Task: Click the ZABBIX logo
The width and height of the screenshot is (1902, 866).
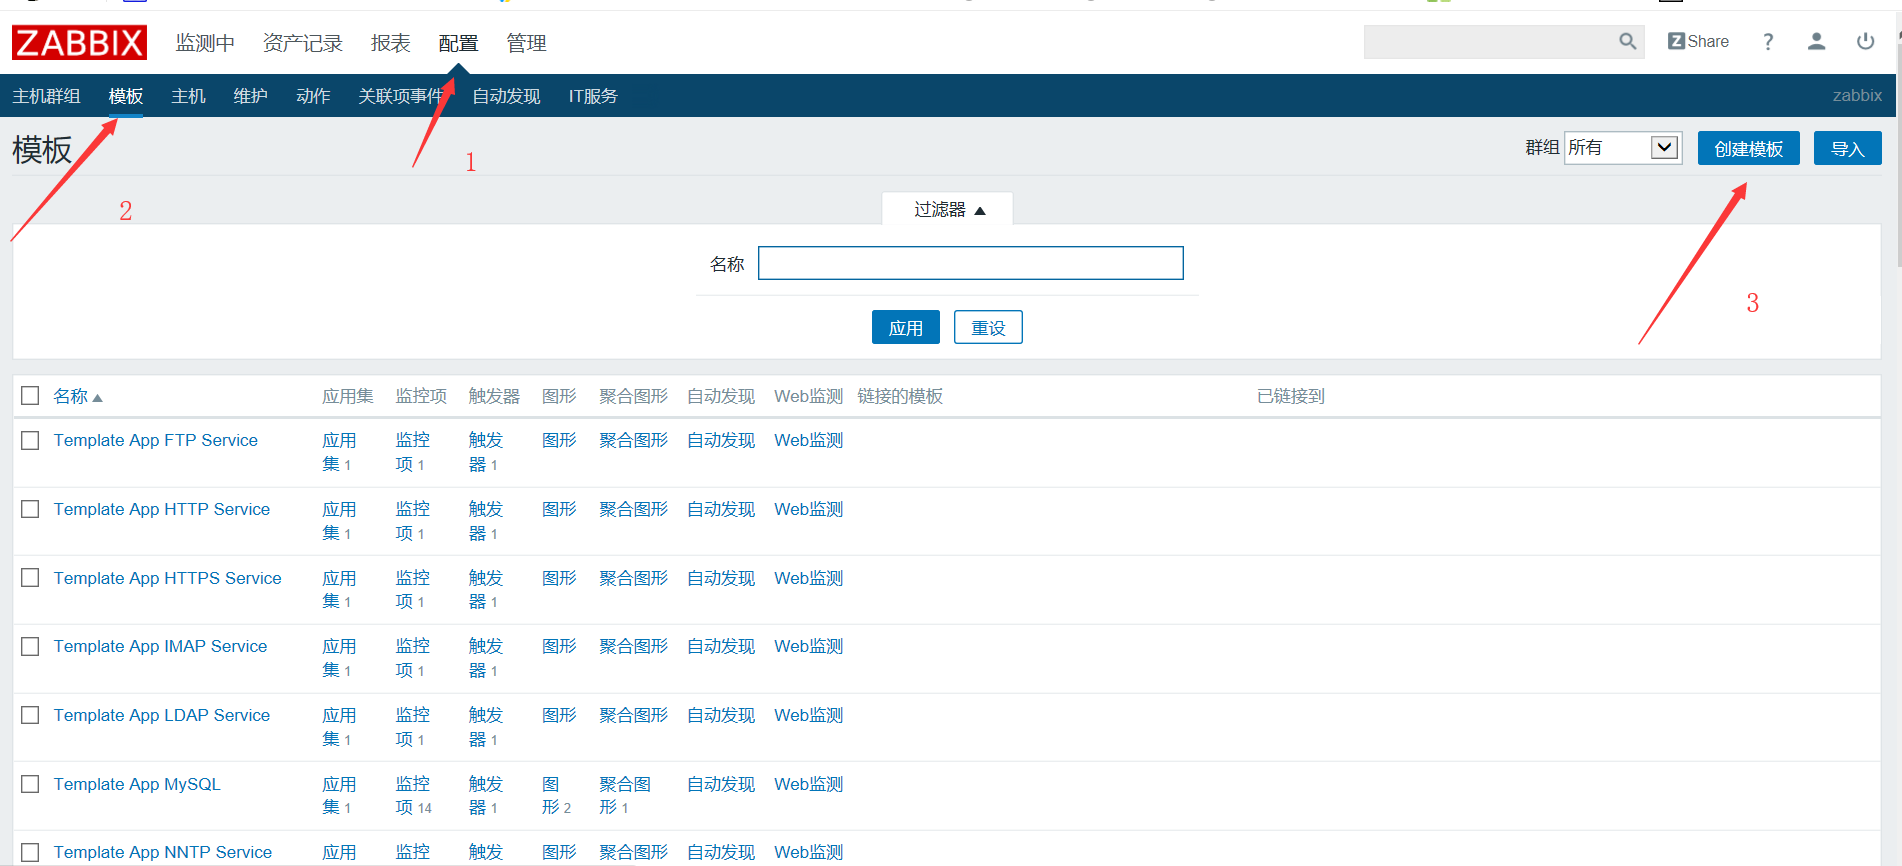Action: pos(79,43)
